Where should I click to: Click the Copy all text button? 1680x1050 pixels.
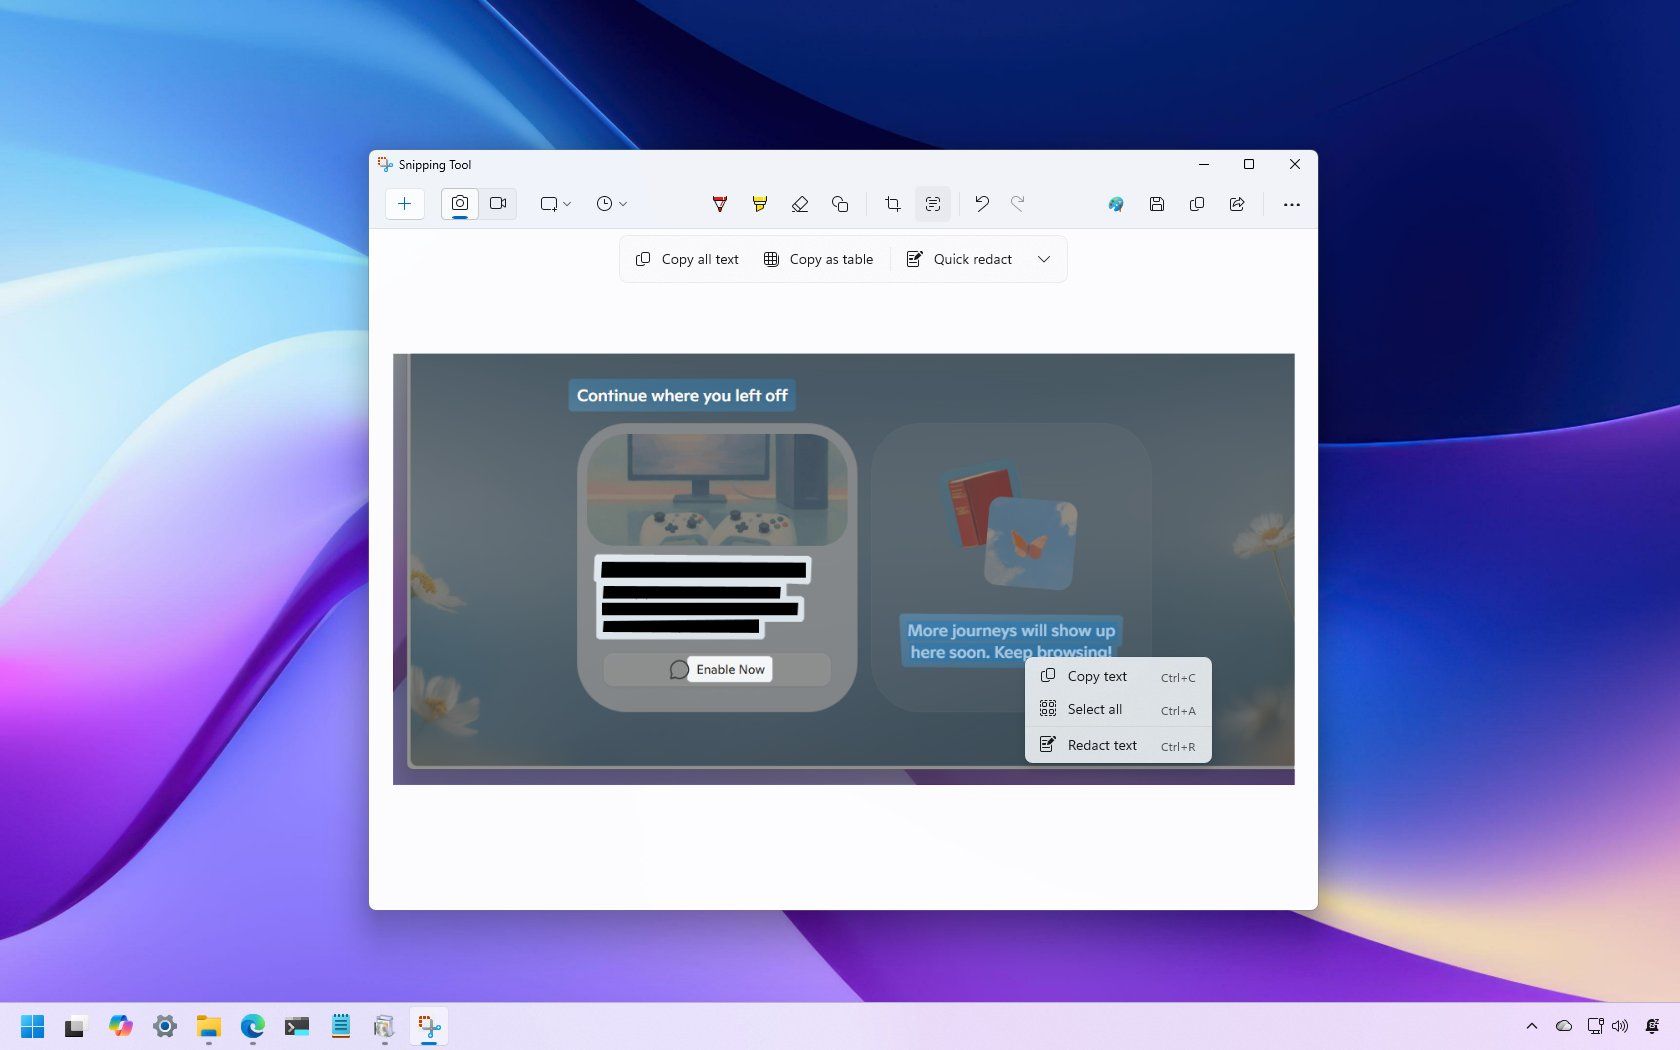tap(686, 259)
